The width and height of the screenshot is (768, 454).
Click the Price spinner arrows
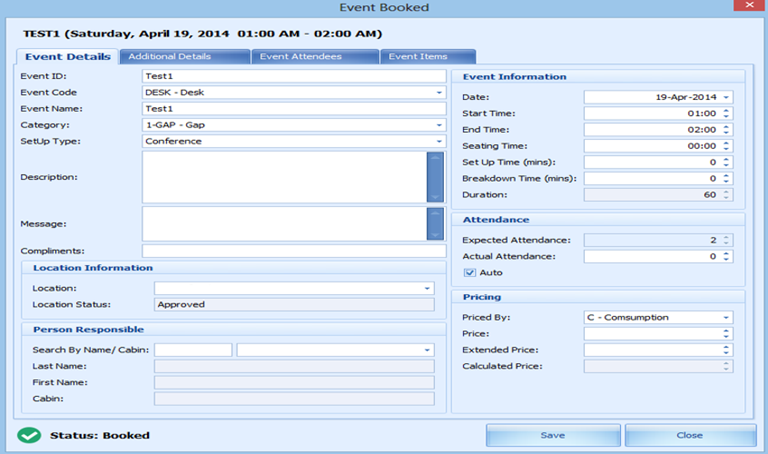click(x=726, y=334)
